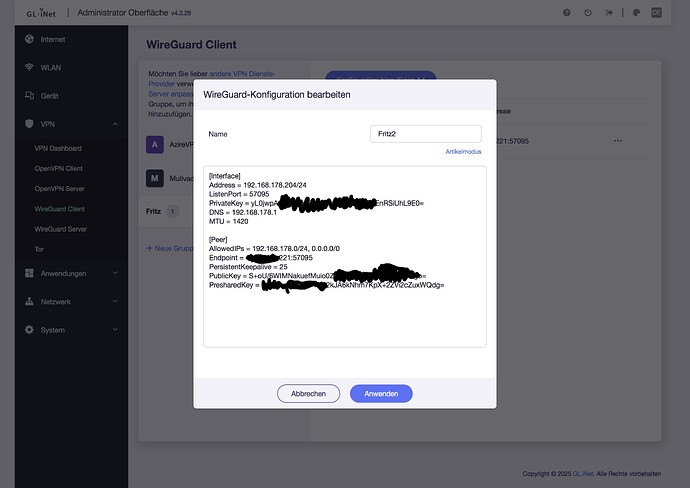Click the Name input field containing Fritz2

426,134
